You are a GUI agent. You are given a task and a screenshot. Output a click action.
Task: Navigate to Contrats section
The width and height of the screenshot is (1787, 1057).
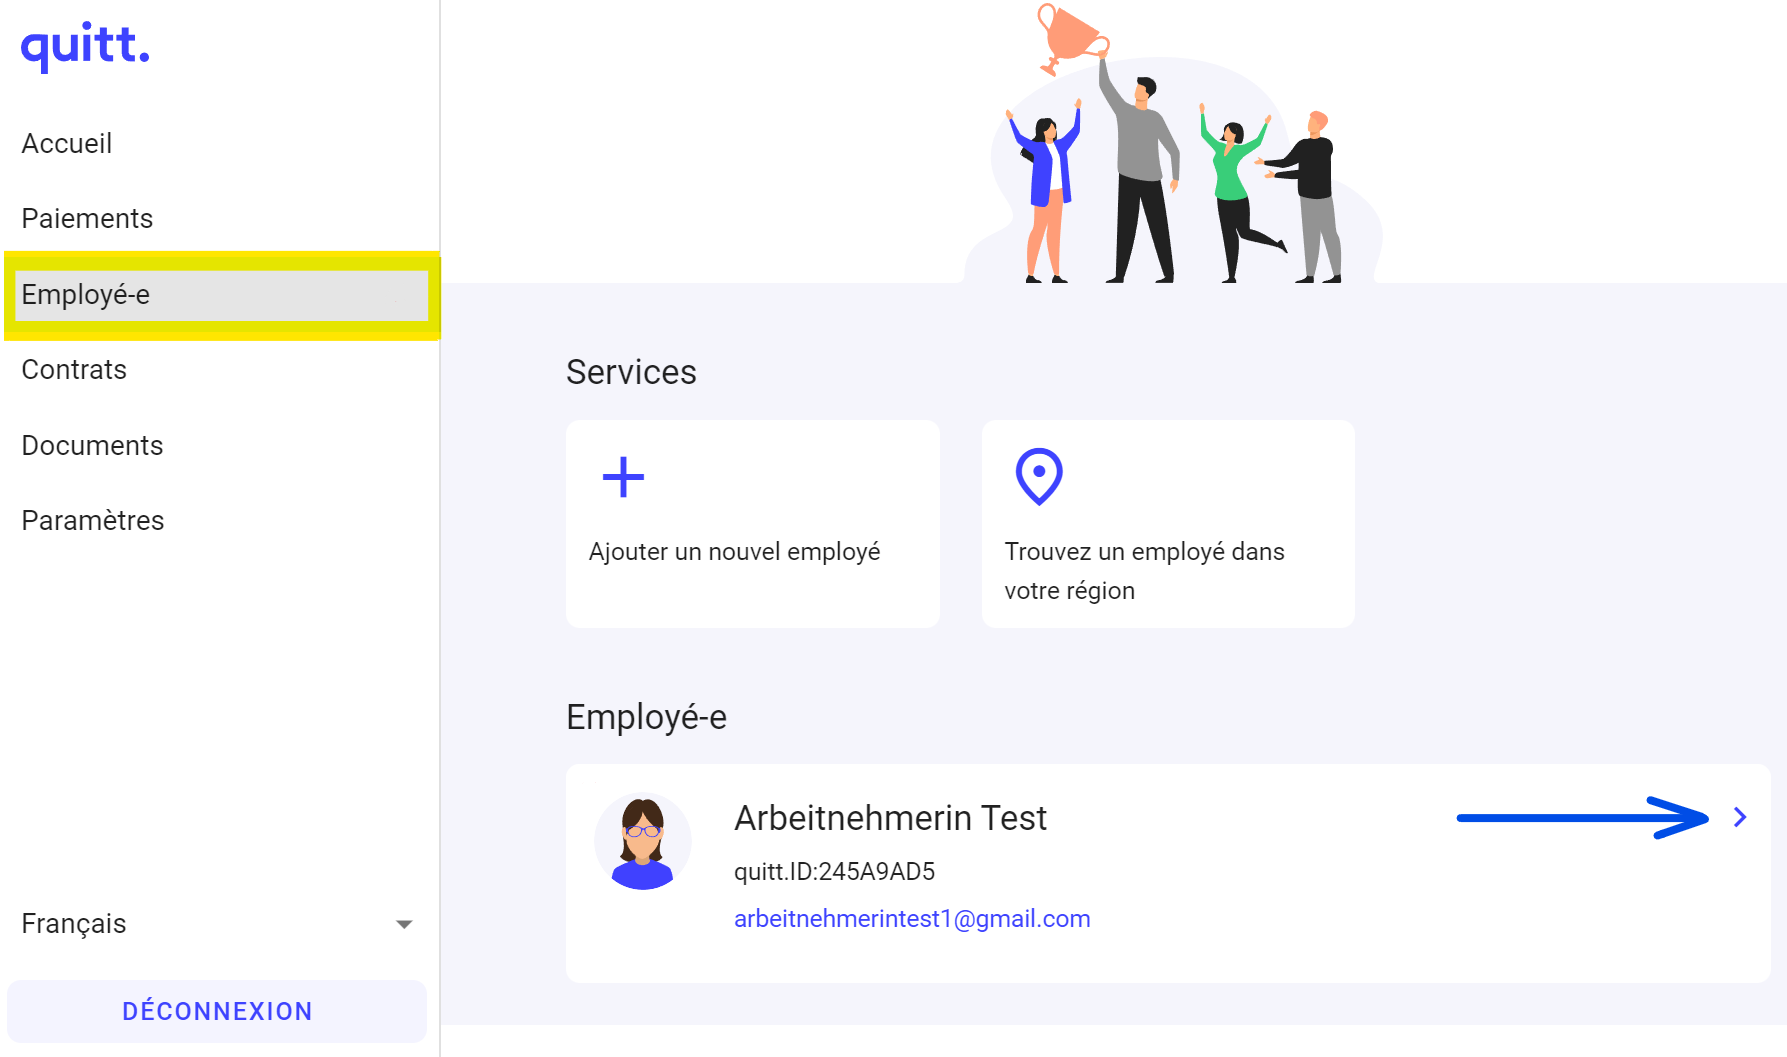coord(74,370)
